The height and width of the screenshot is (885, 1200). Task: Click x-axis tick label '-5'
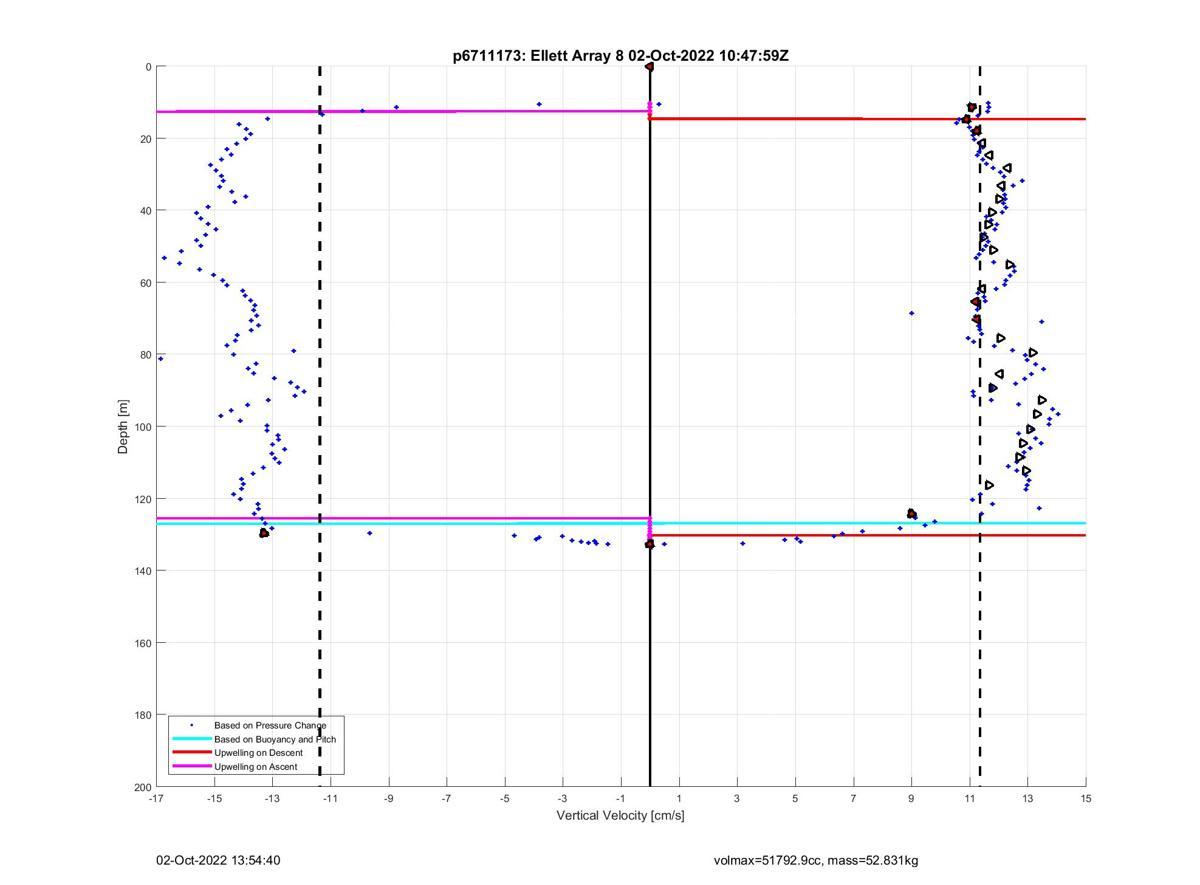click(x=505, y=798)
